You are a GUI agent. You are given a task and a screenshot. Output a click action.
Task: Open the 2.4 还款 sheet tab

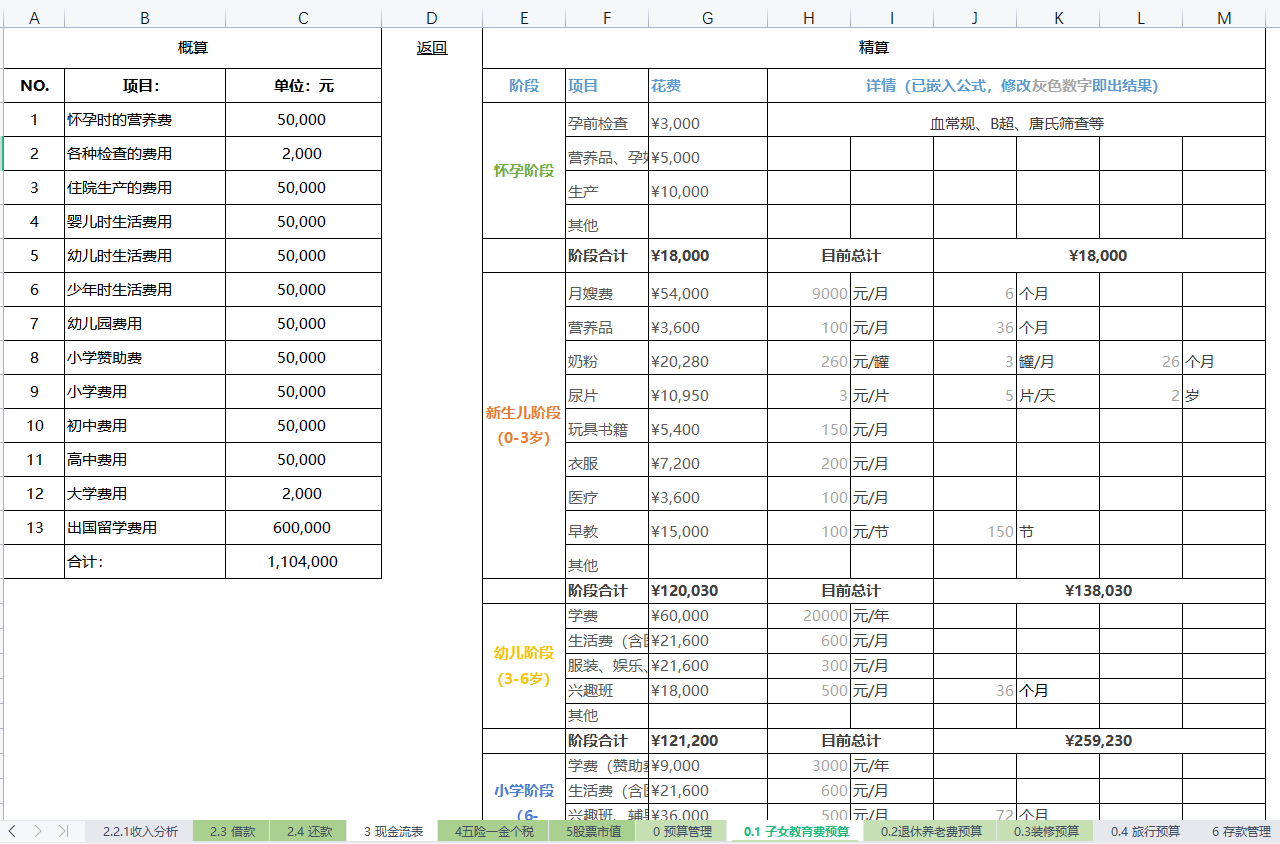click(309, 831)
